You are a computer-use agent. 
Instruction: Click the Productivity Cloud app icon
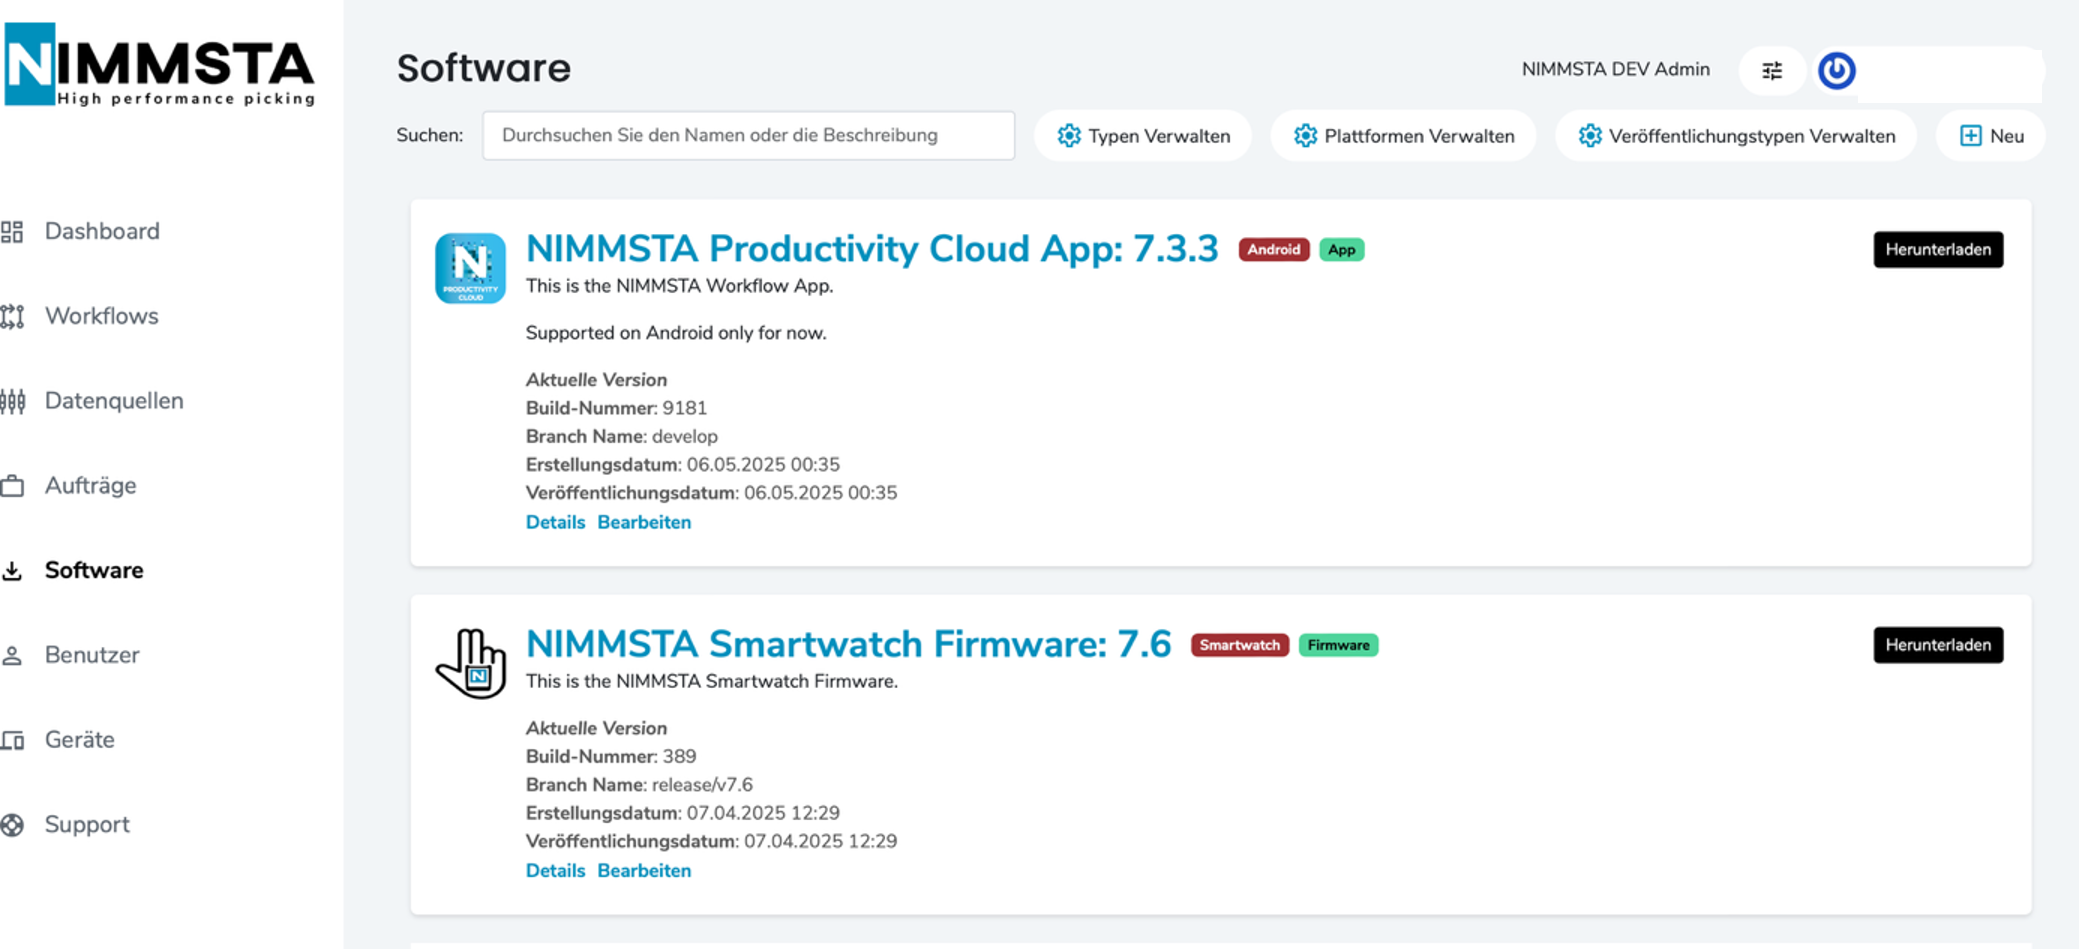(470, 268)
